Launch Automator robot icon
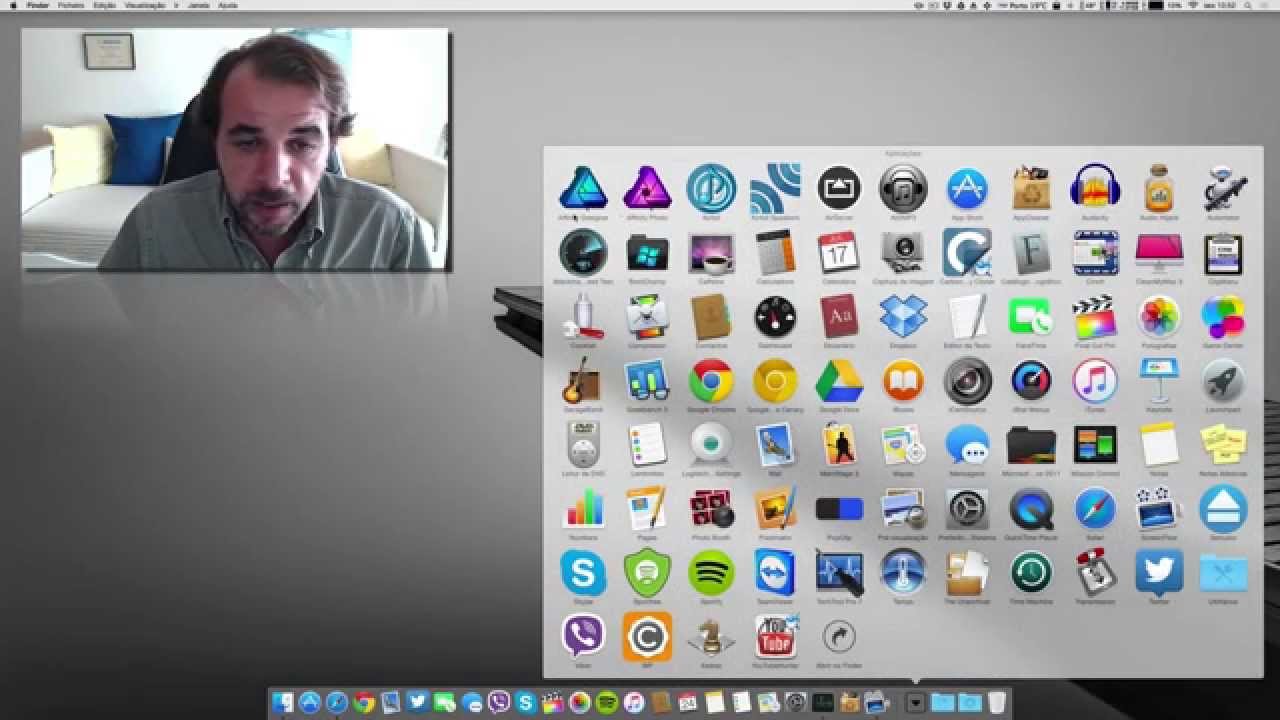Viewport: 1280px width, 720px height. tap(1223, 188)
